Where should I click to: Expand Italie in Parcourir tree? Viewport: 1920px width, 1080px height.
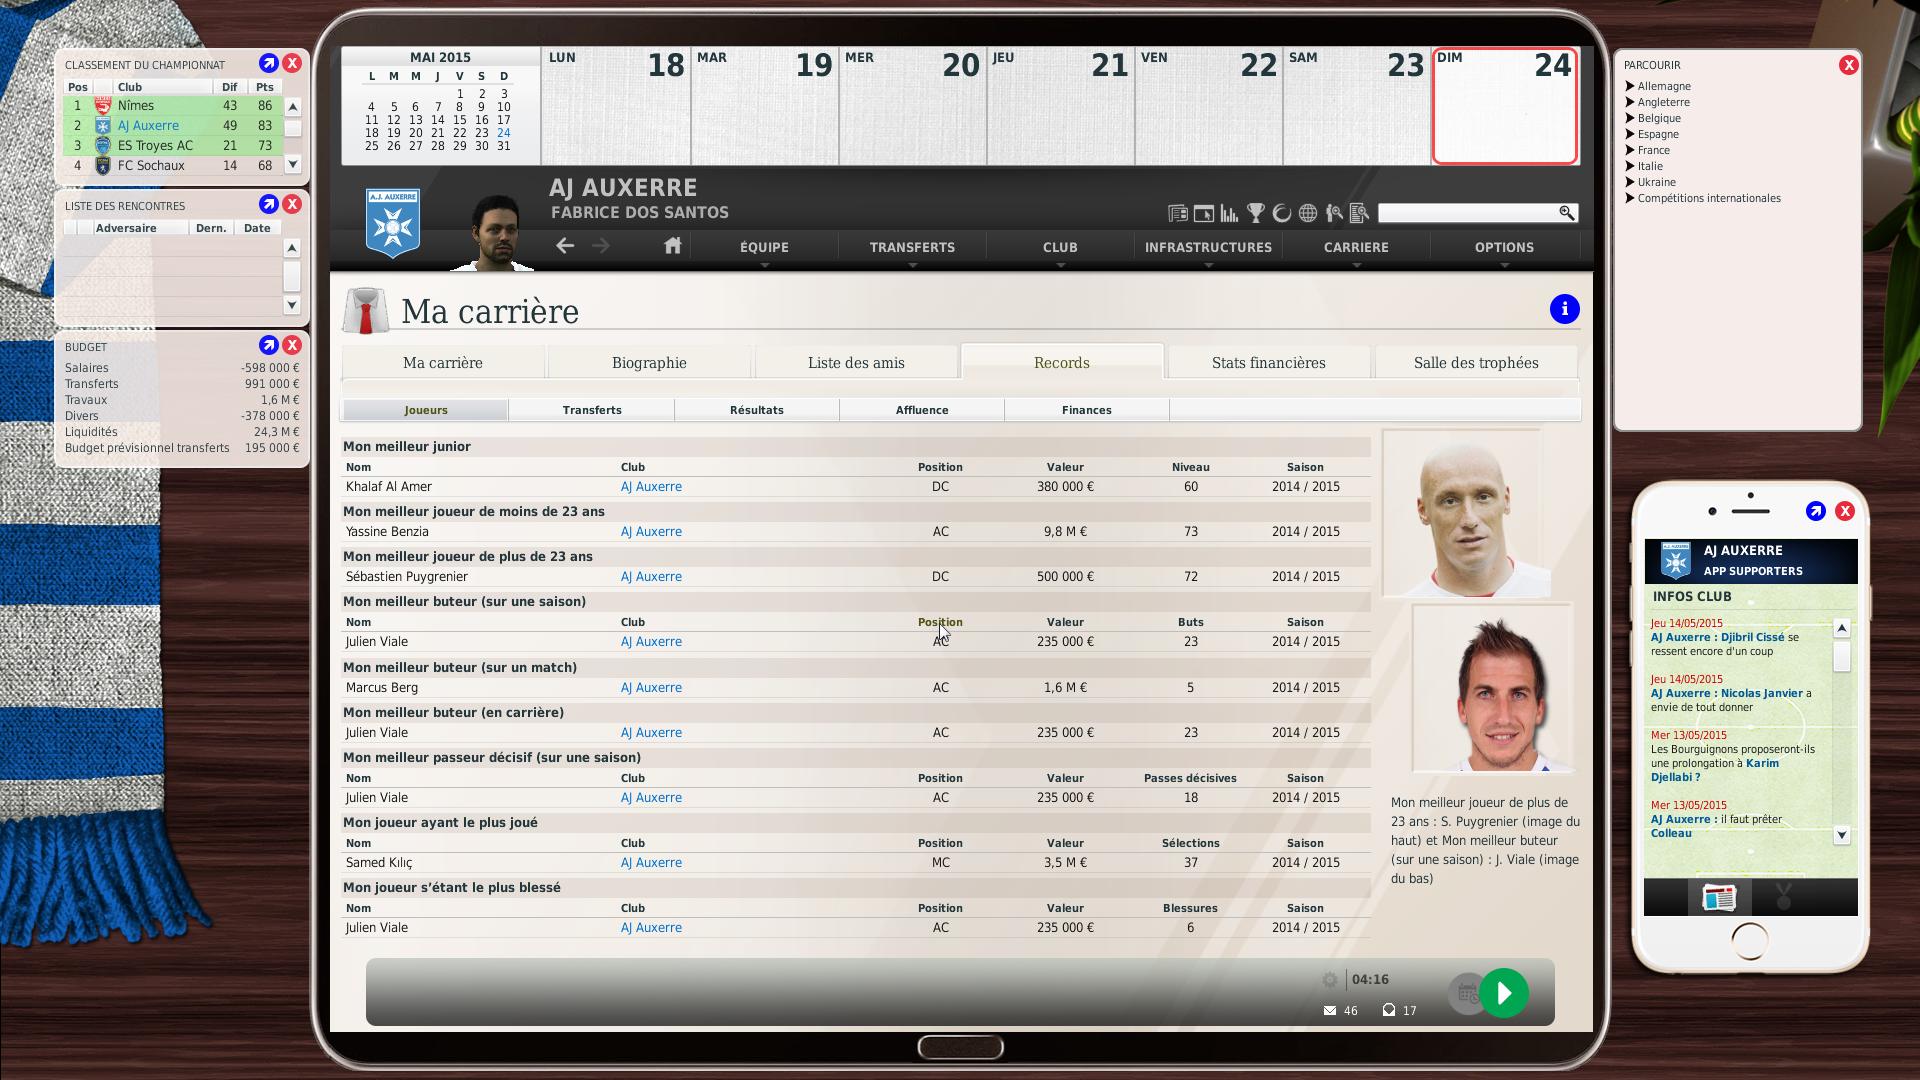[x=1630, y=166]
